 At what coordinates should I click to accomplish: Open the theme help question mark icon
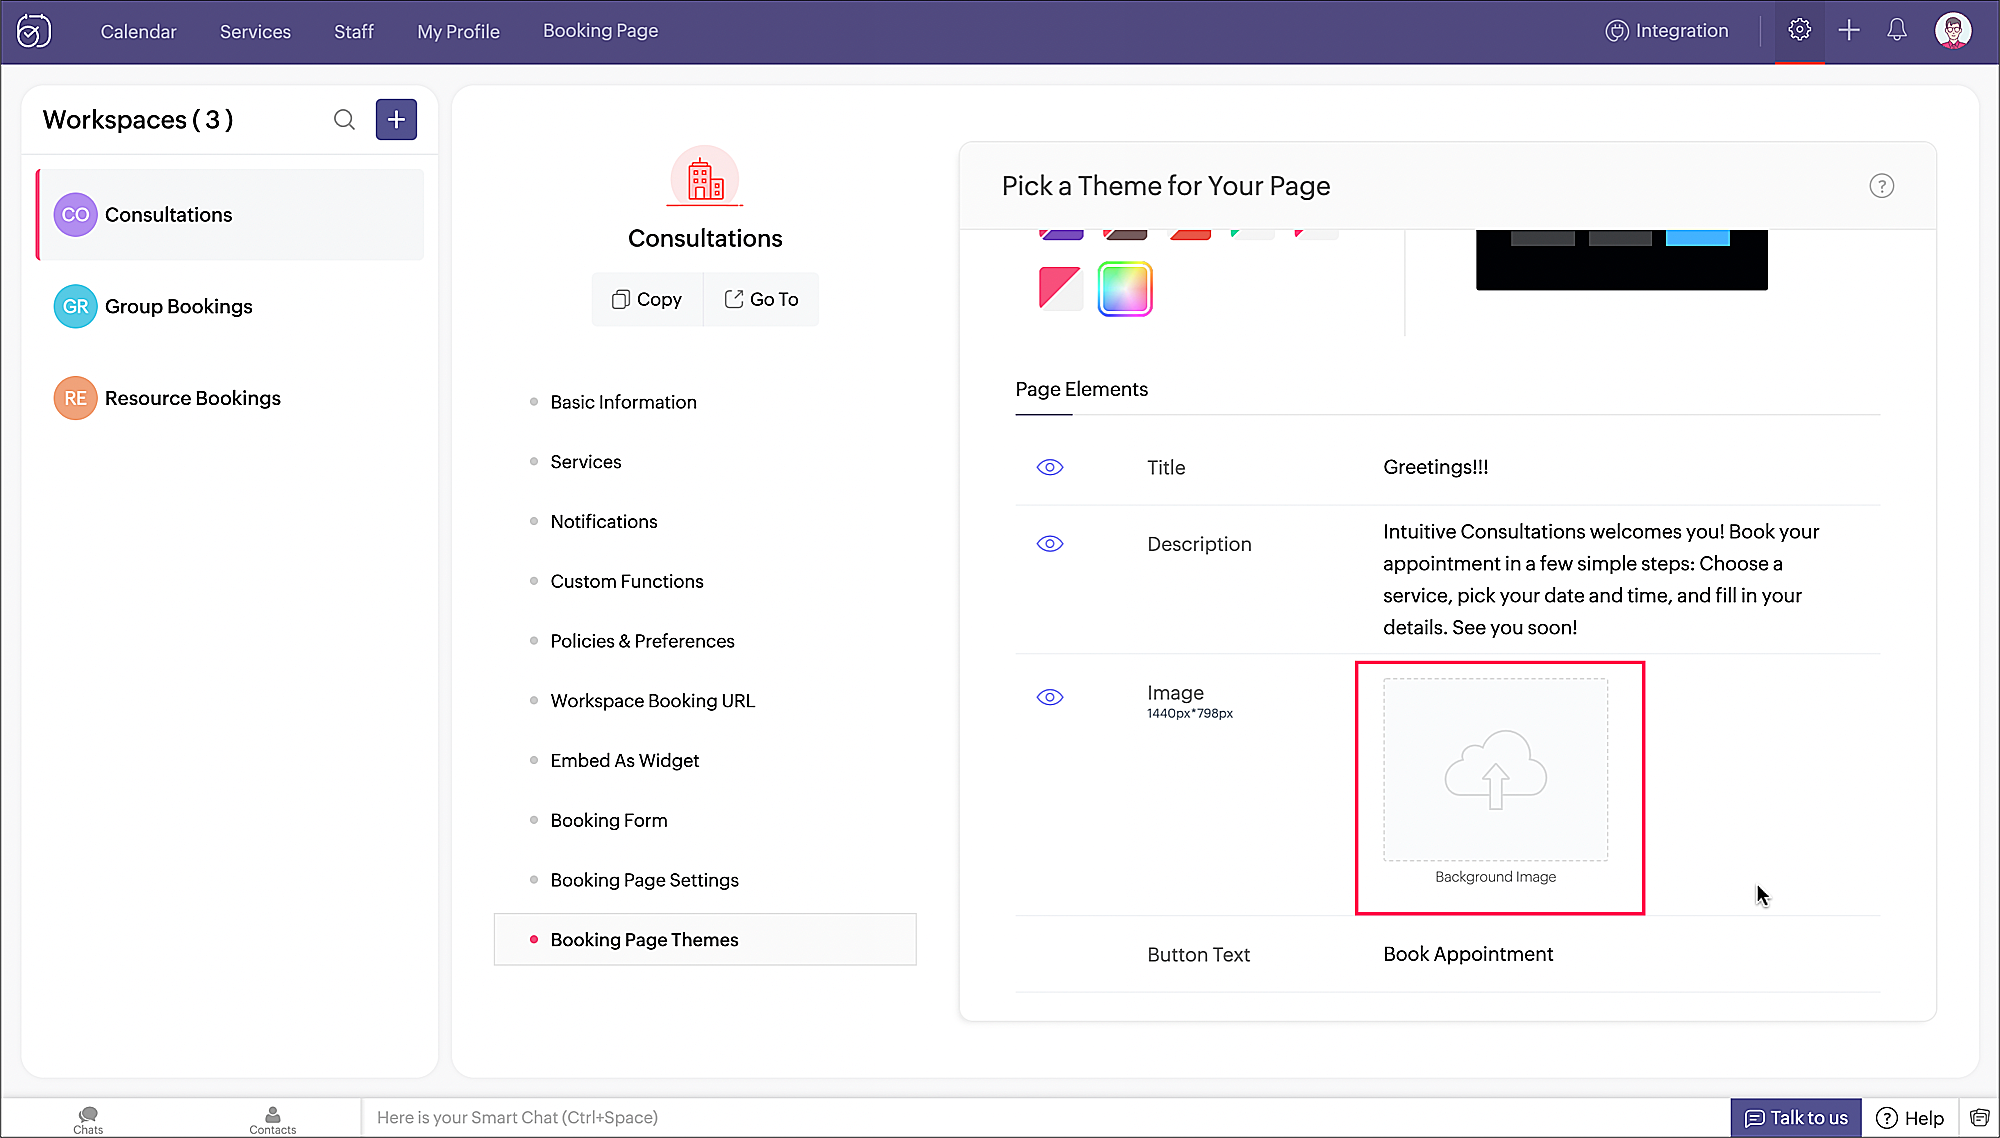click(x=1881, y=186)
